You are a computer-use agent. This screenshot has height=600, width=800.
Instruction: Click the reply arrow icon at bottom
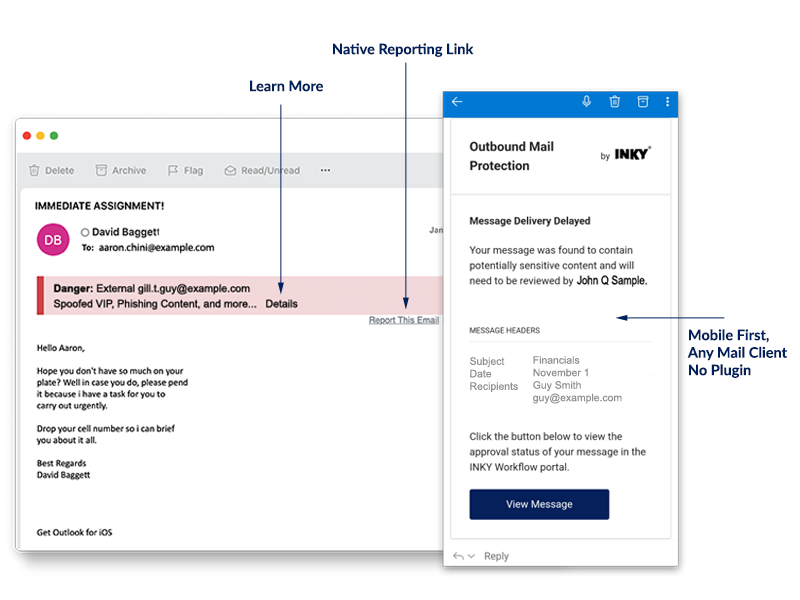[458, 556]
